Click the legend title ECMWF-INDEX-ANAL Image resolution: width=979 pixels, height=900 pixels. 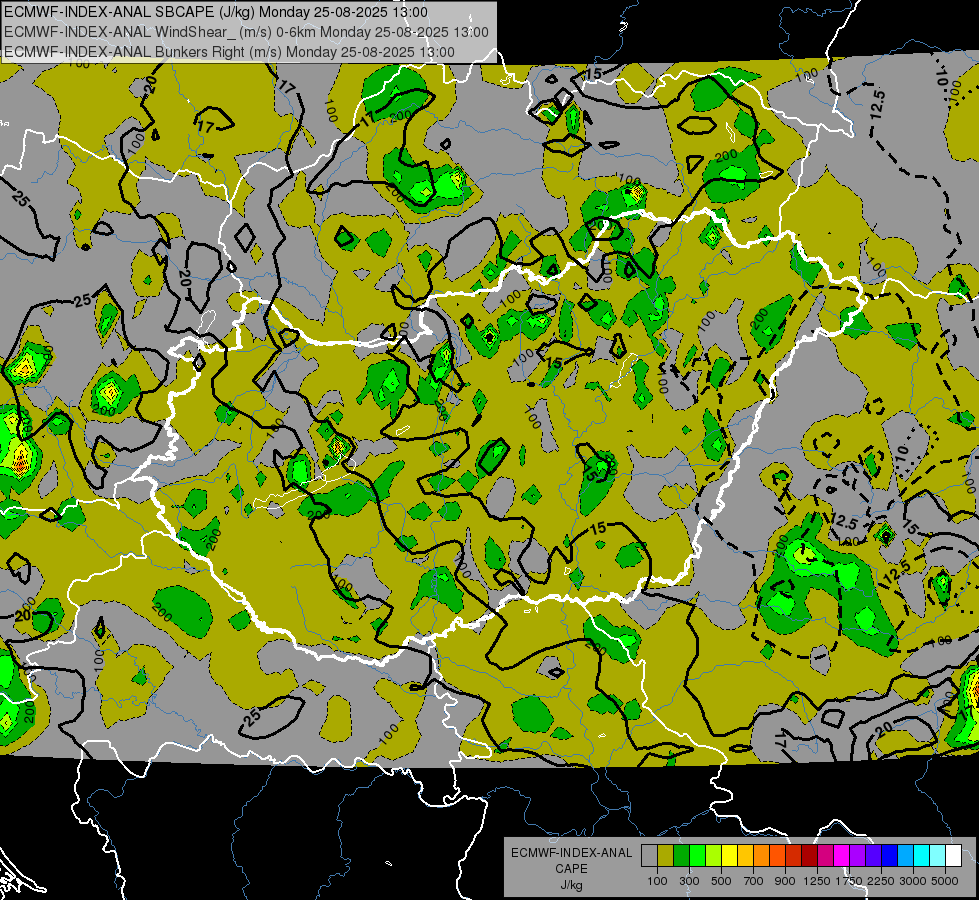click(x=571, y=853)
